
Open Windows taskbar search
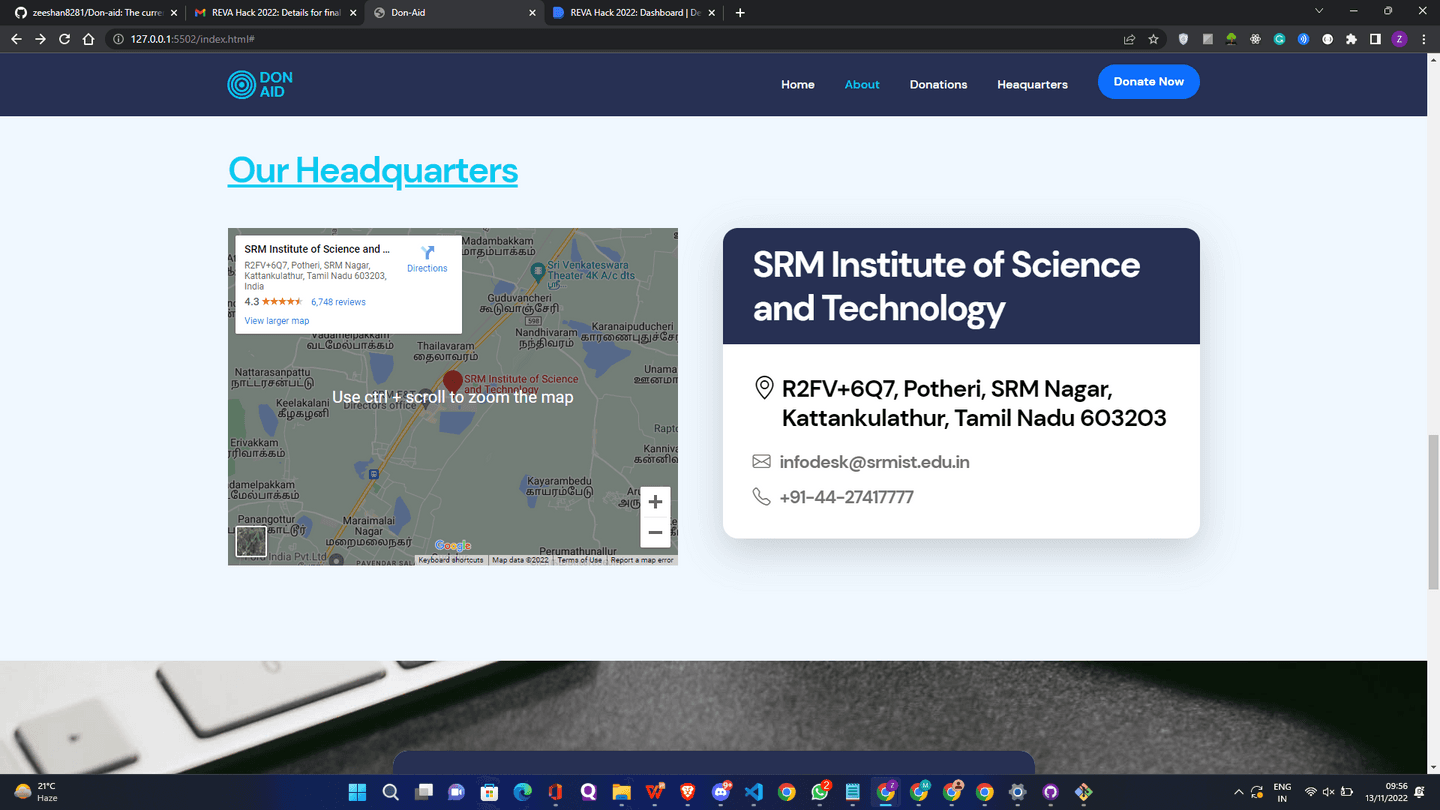(390, 792)
